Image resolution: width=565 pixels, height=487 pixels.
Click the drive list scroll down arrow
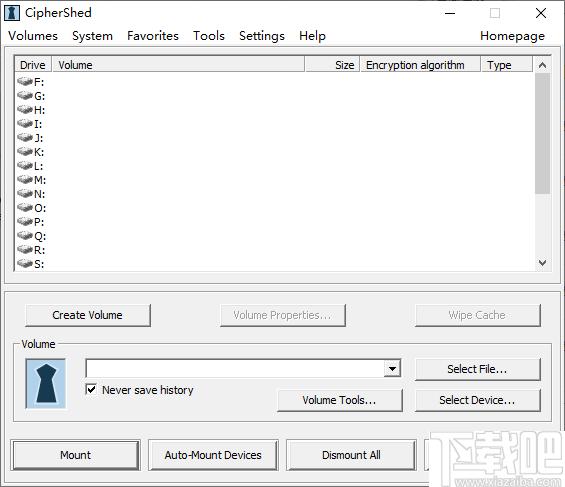pyautogui.click(x=542, y=263)
